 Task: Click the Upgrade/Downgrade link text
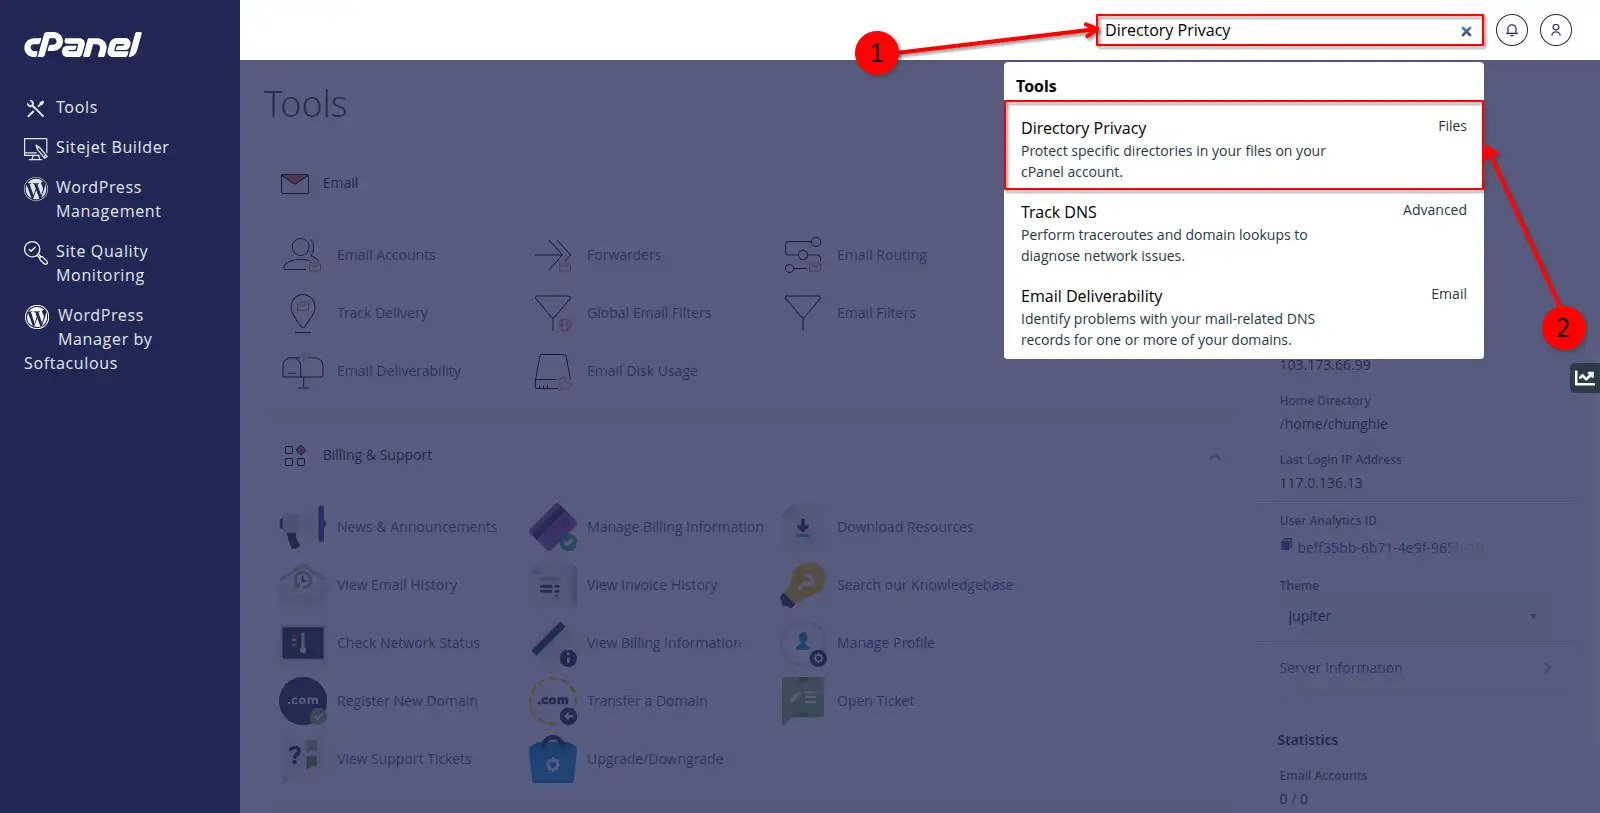coord(655,759)
